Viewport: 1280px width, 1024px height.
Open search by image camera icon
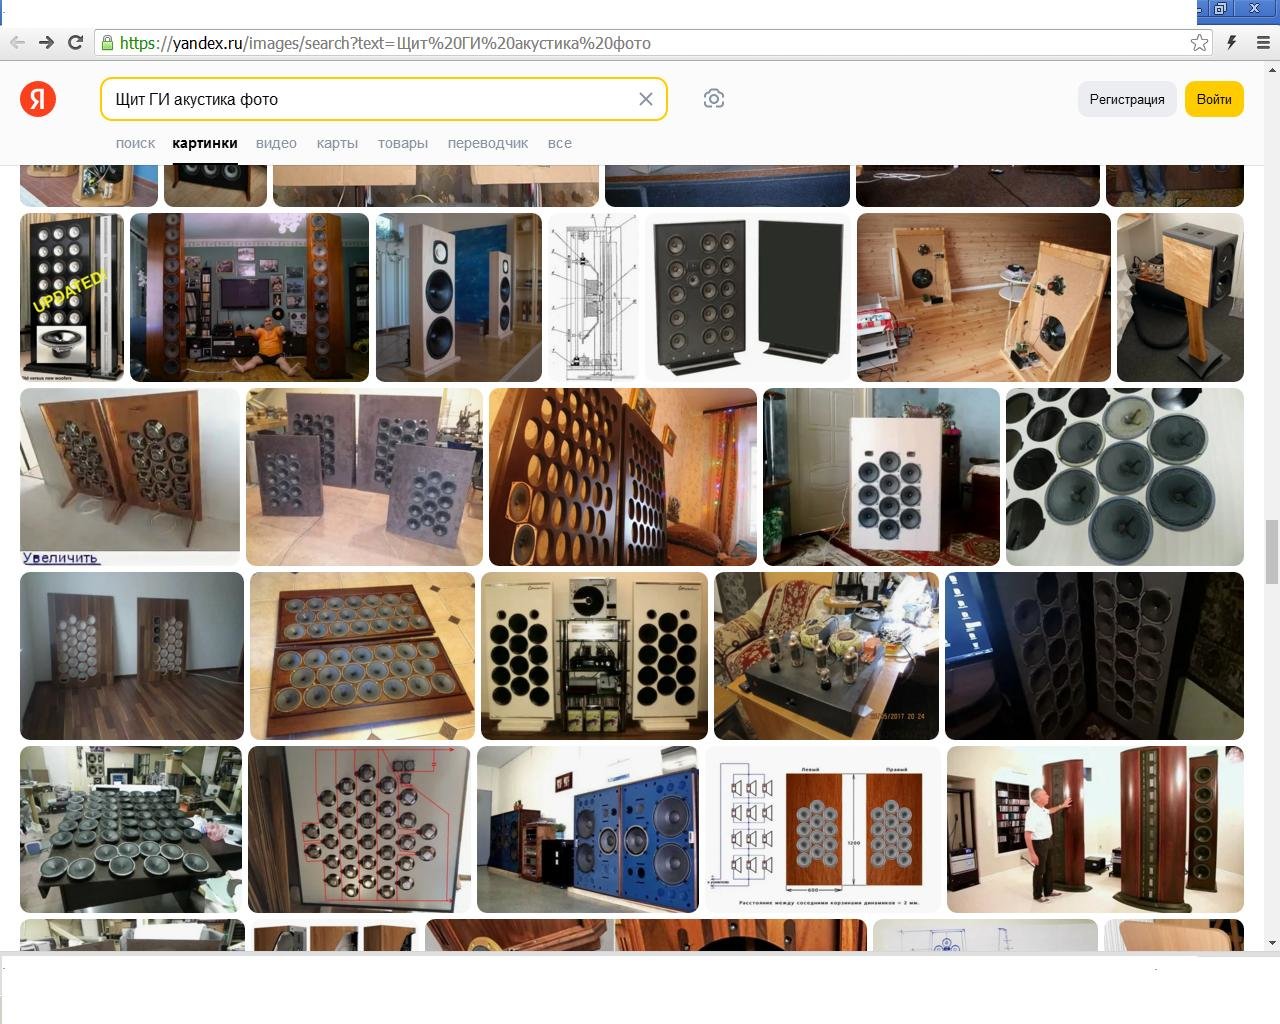point(714,98)
